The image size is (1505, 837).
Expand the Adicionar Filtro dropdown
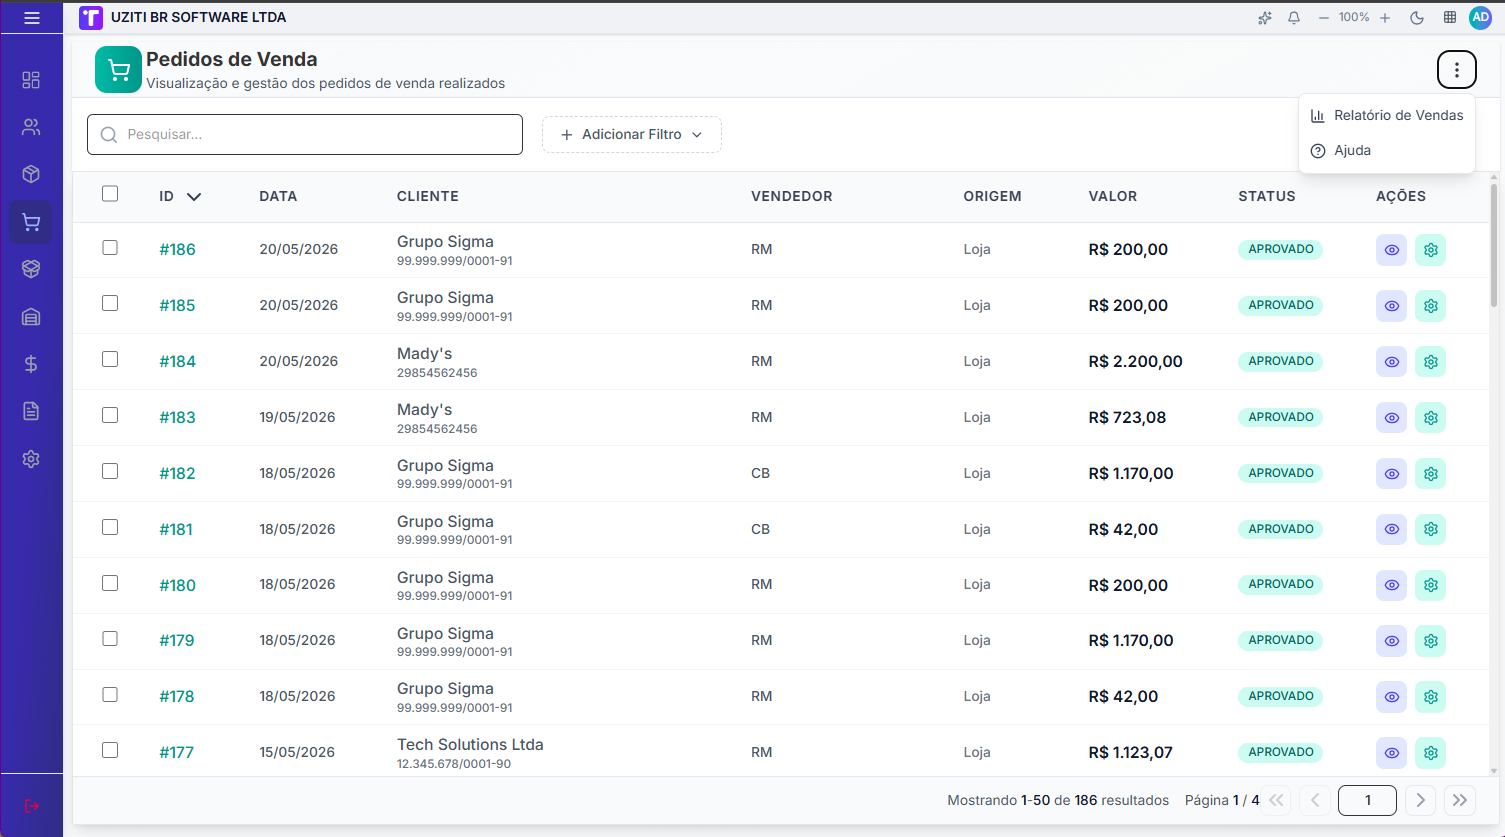point(632,134)
